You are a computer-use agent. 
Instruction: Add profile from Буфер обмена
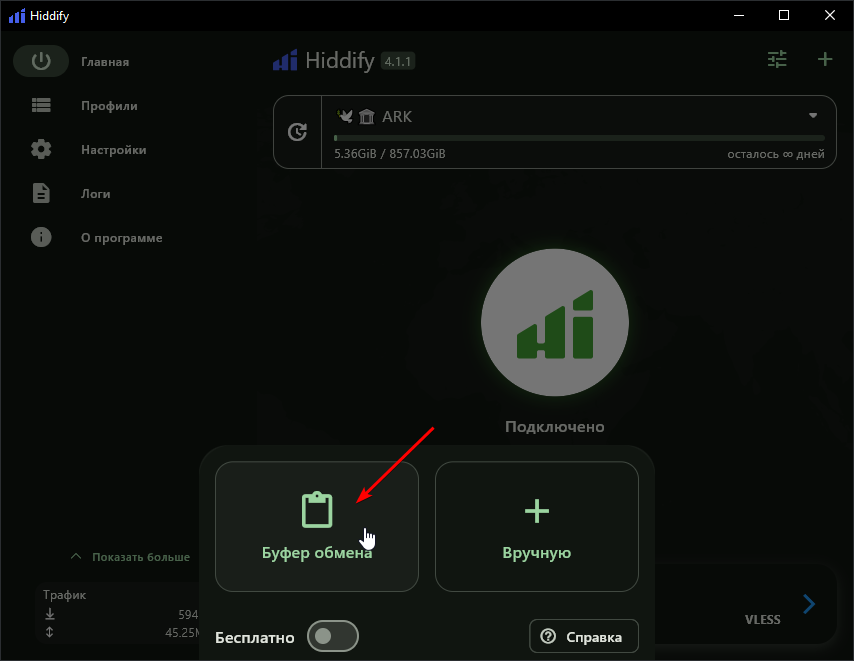(316, 526)
